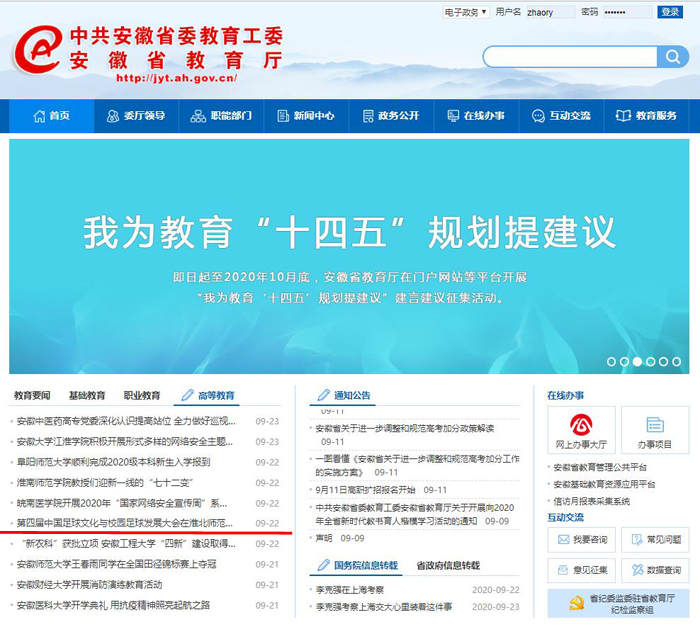700x627 pixels.
Task: Select the first carousel indicator dot
Action: coord(611,361)
